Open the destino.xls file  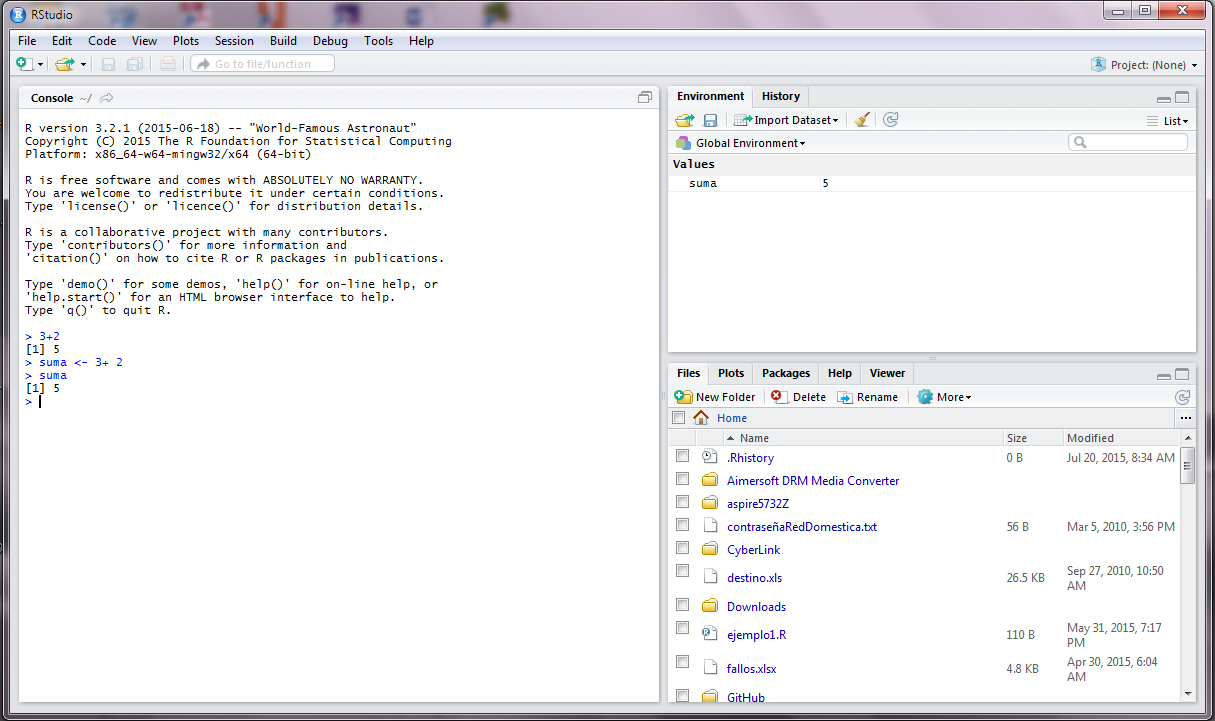click(x=754, y=576)
